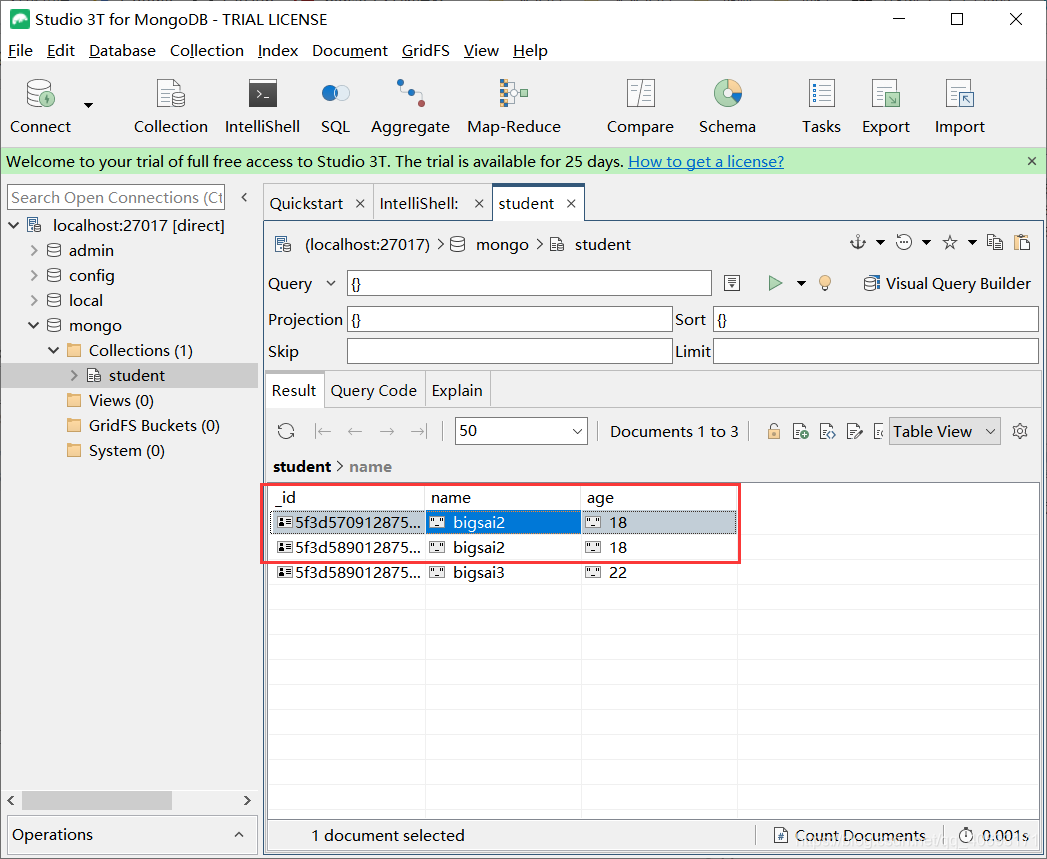This screenshot has height=859, width=1047.
Task: Click the How to get a license link
Action: [x=706, y=162]
